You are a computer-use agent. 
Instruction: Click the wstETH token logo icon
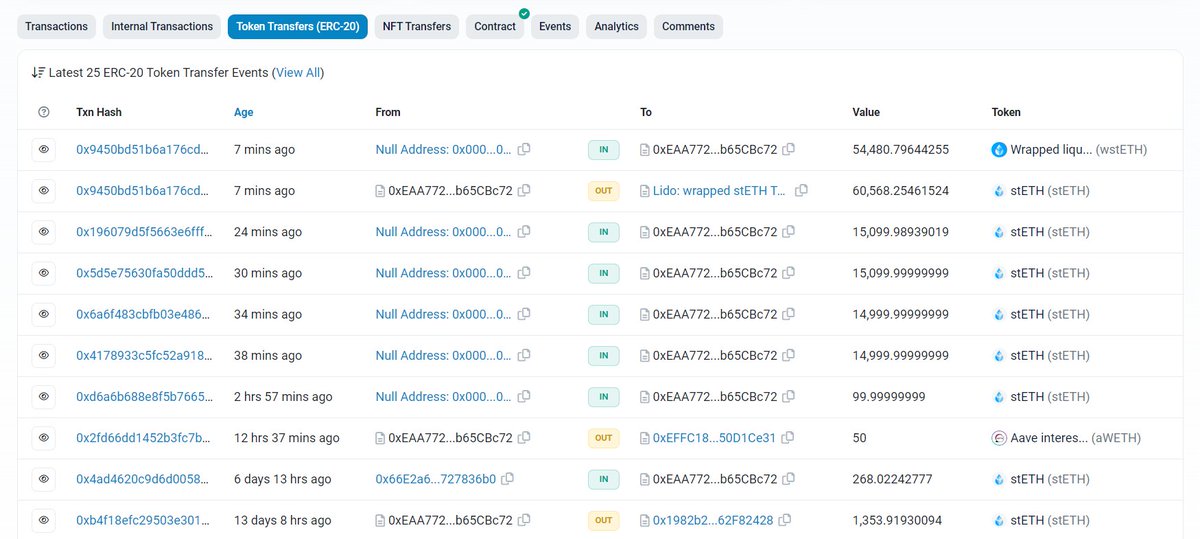[998, 149]
